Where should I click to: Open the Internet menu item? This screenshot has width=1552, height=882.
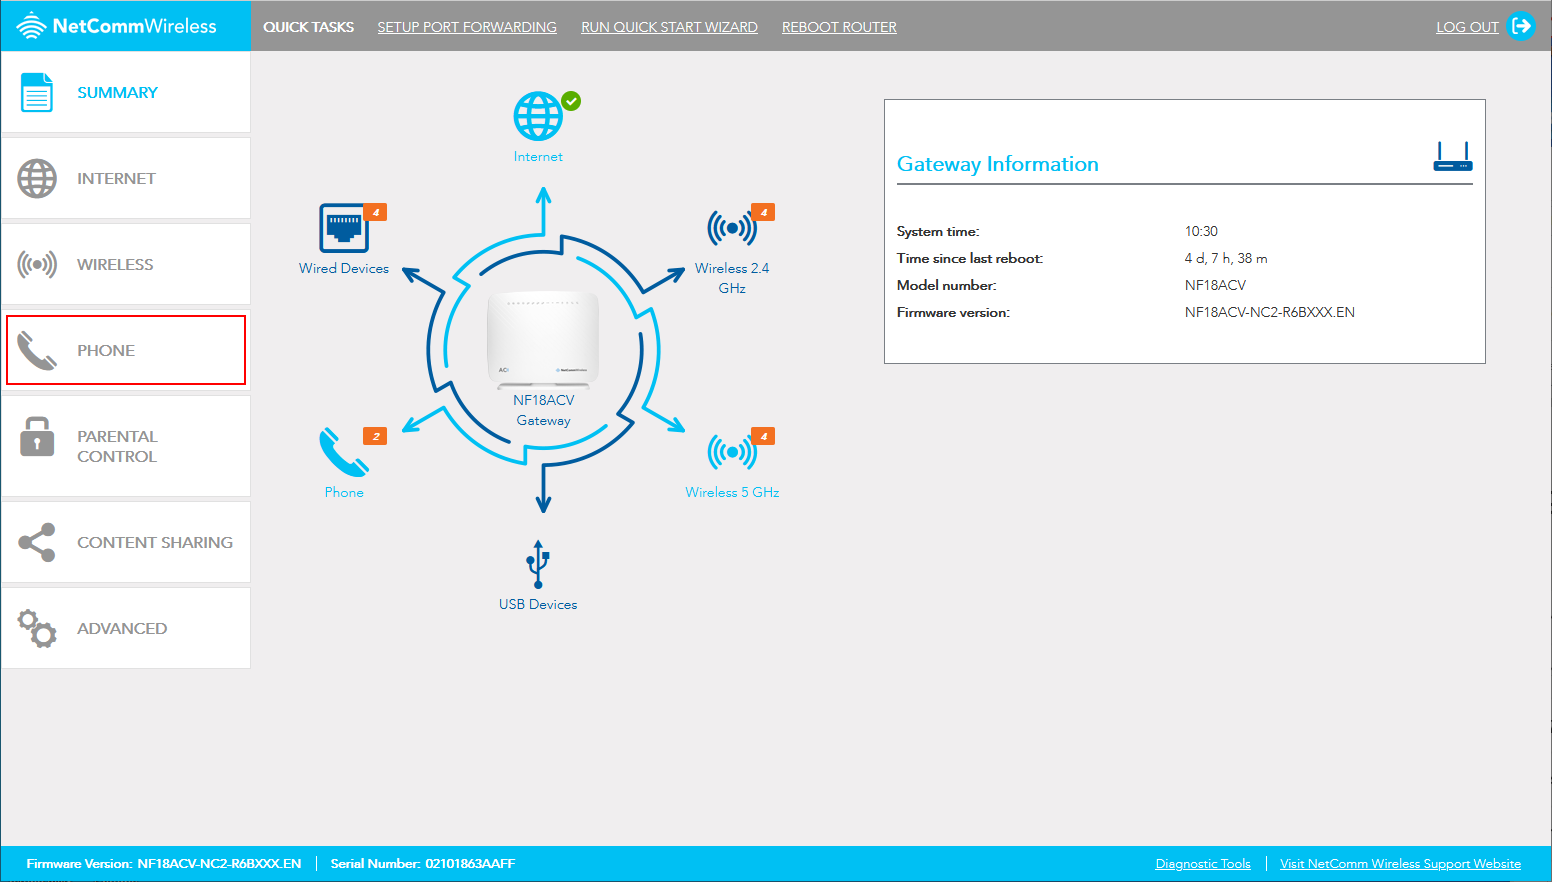click(x=126, y=178)
